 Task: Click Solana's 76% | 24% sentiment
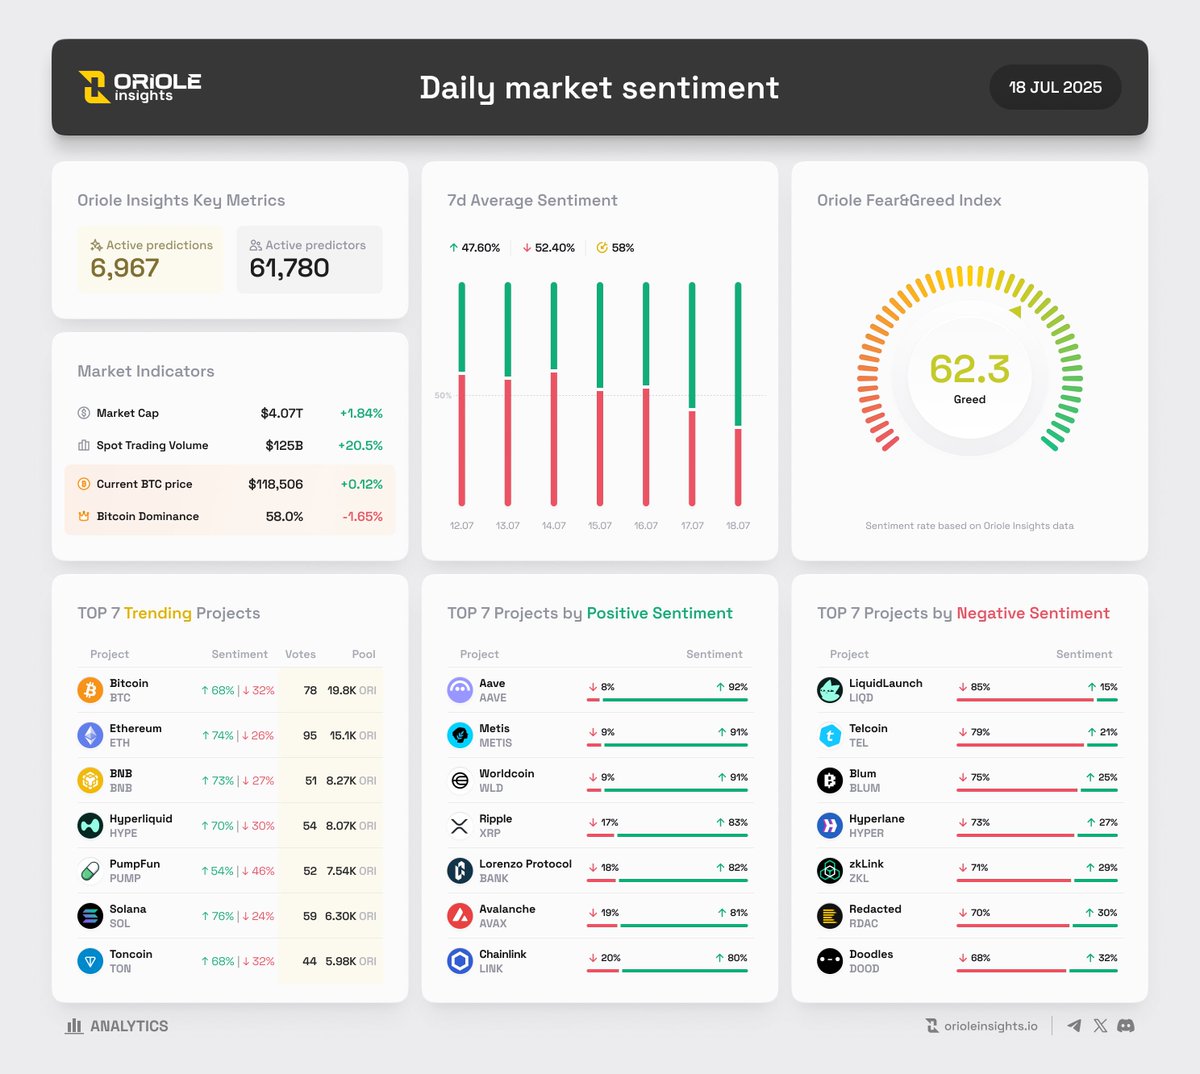pyautogui.click(x=238, y=915)
